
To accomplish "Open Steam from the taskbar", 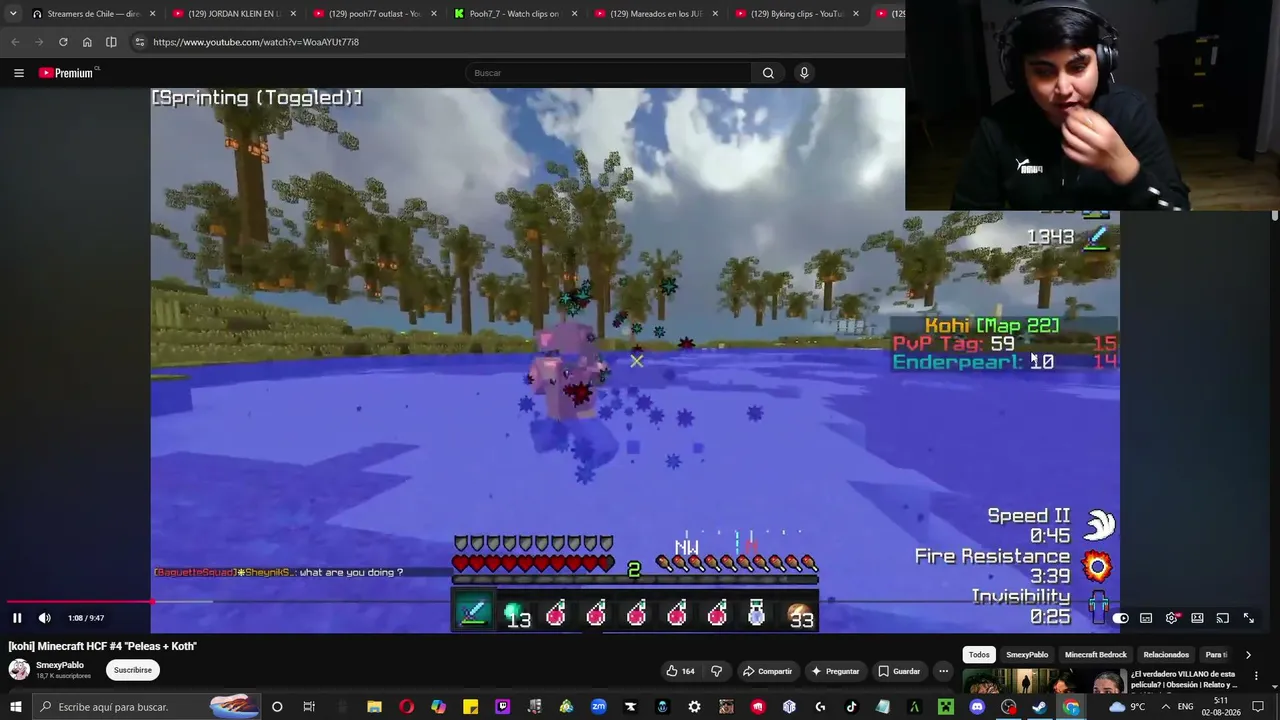I will click(x=1039, y=707).
